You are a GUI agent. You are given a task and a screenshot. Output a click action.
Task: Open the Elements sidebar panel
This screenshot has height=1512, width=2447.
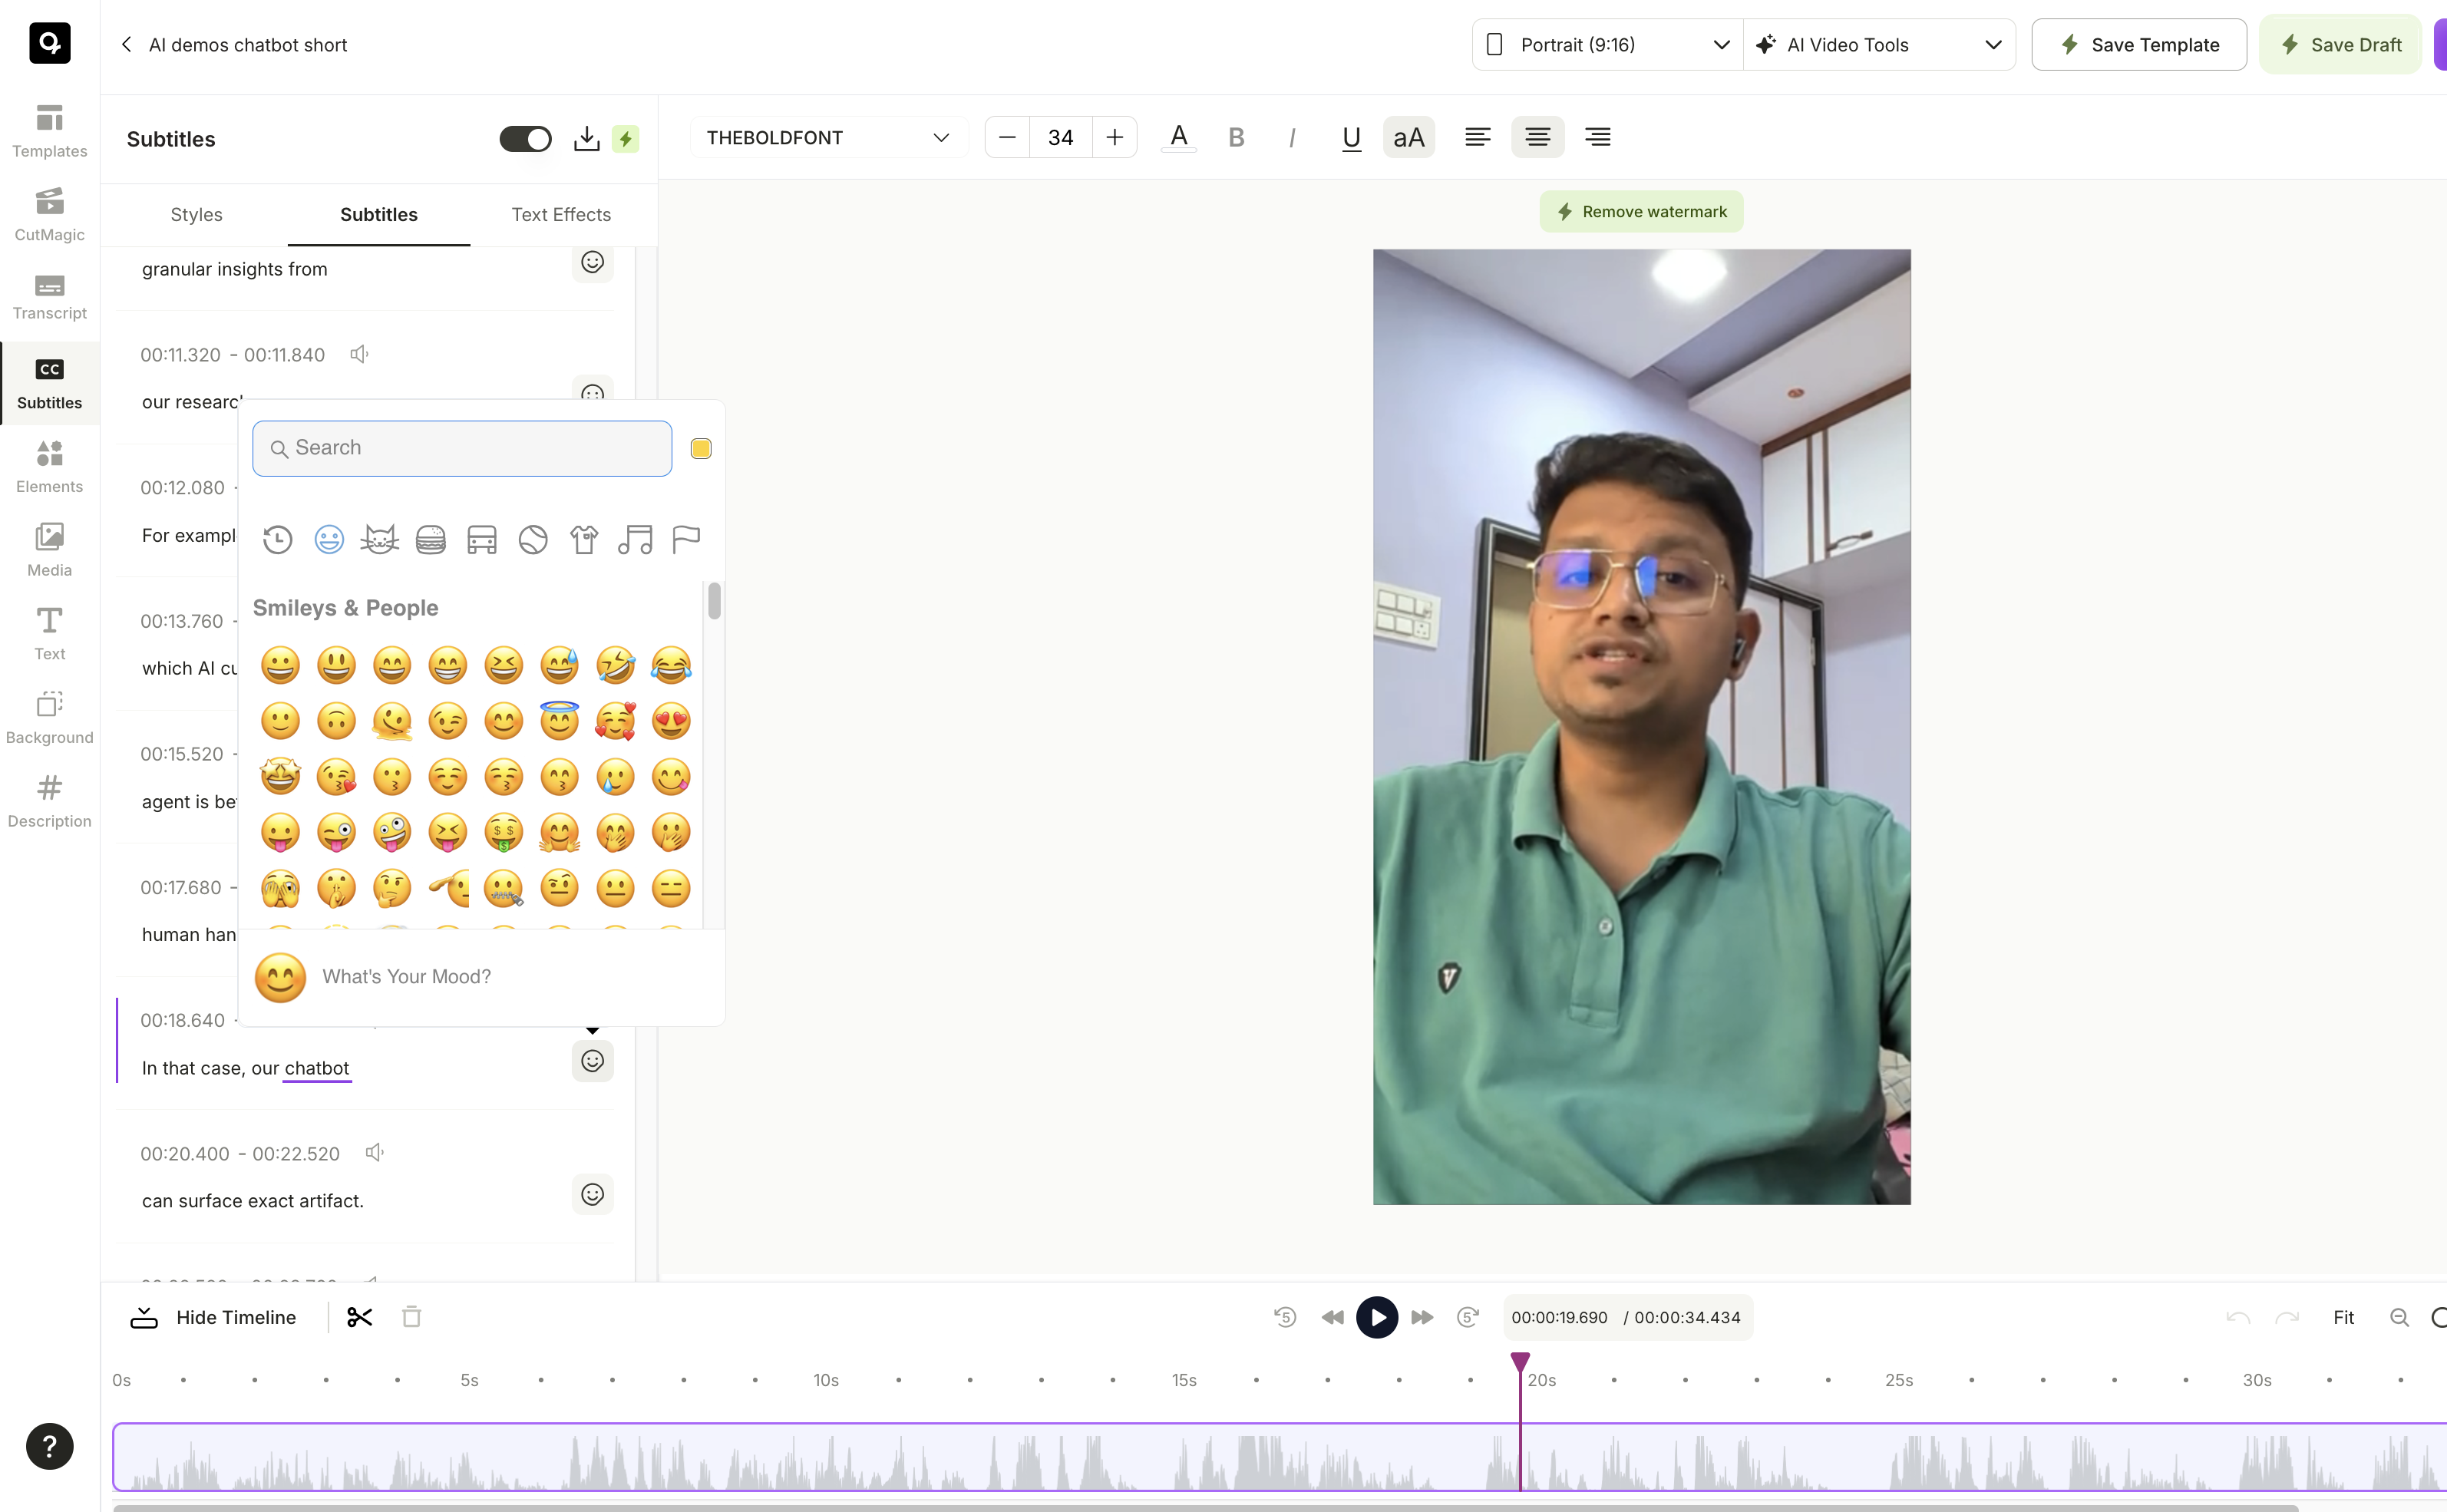pos(49,467)
